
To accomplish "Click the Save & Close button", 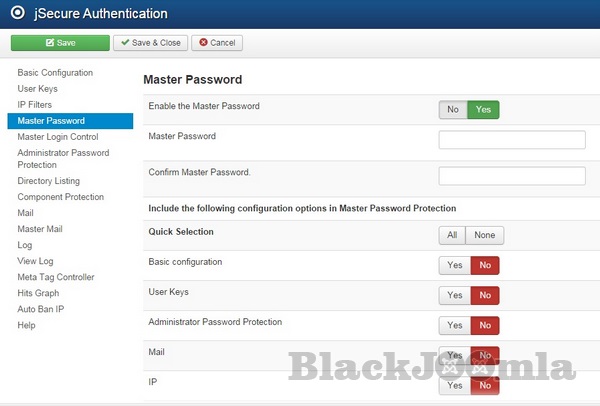I will click(150, 43).
